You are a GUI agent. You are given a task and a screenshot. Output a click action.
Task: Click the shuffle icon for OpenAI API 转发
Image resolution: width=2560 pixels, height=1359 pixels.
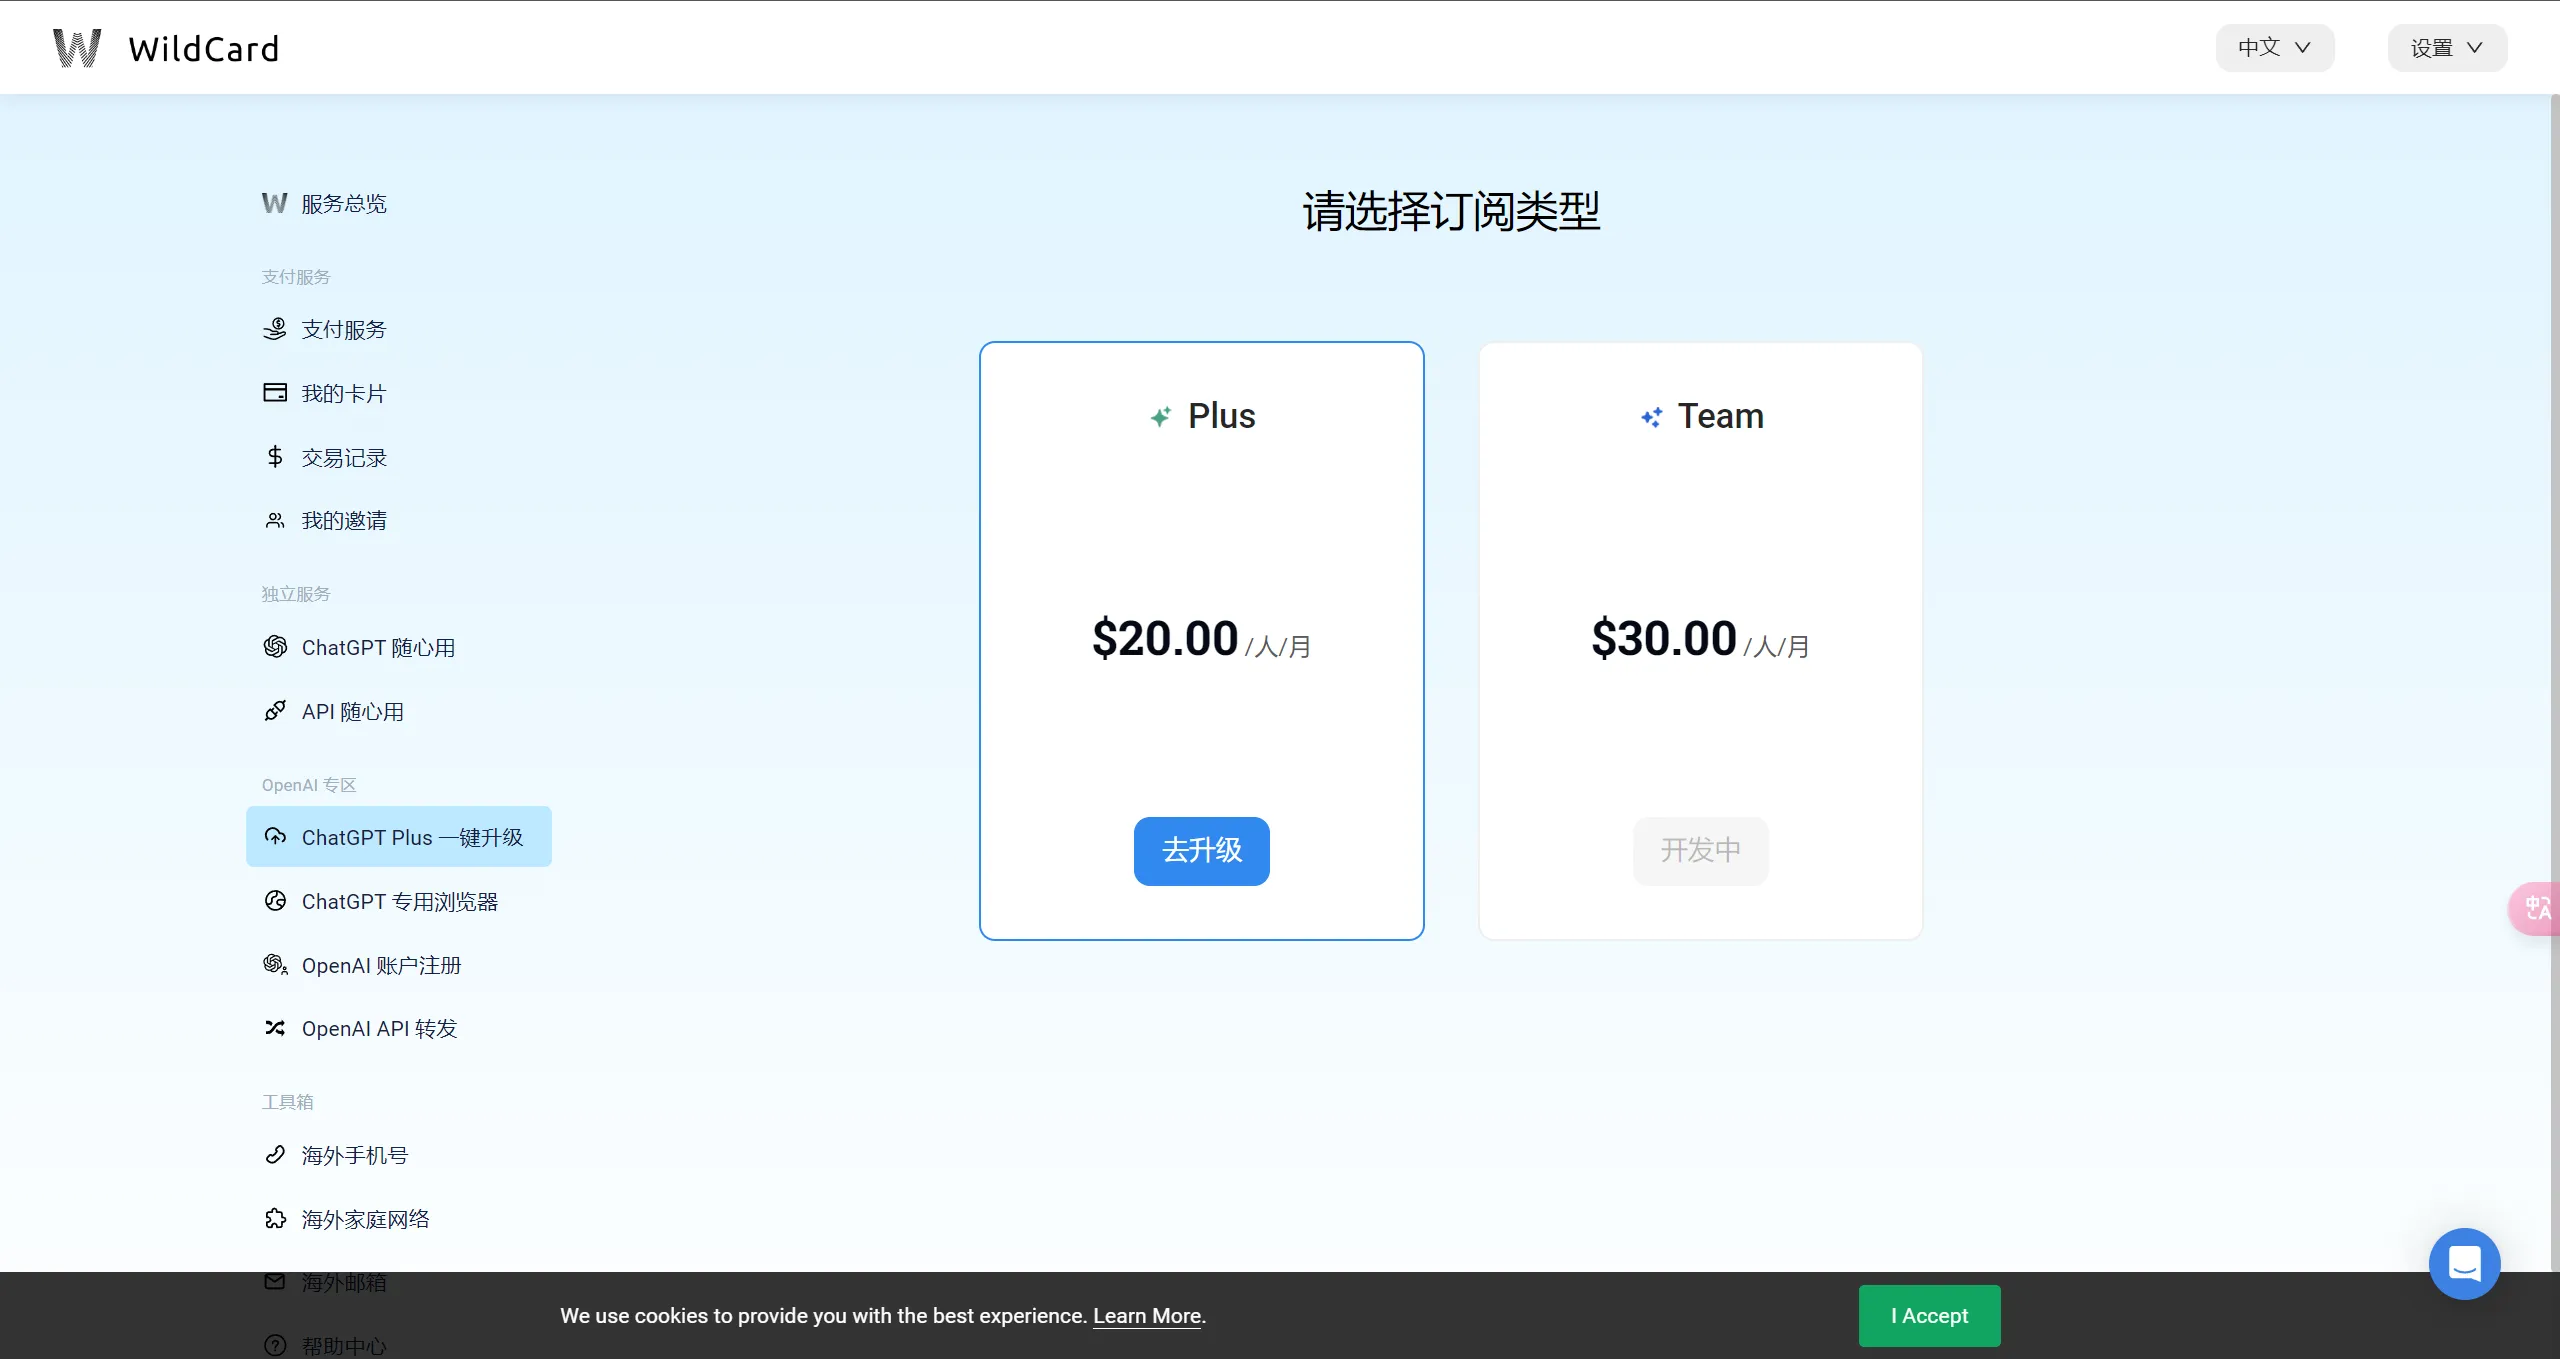pyautogui.click(x=275, y=1027)
